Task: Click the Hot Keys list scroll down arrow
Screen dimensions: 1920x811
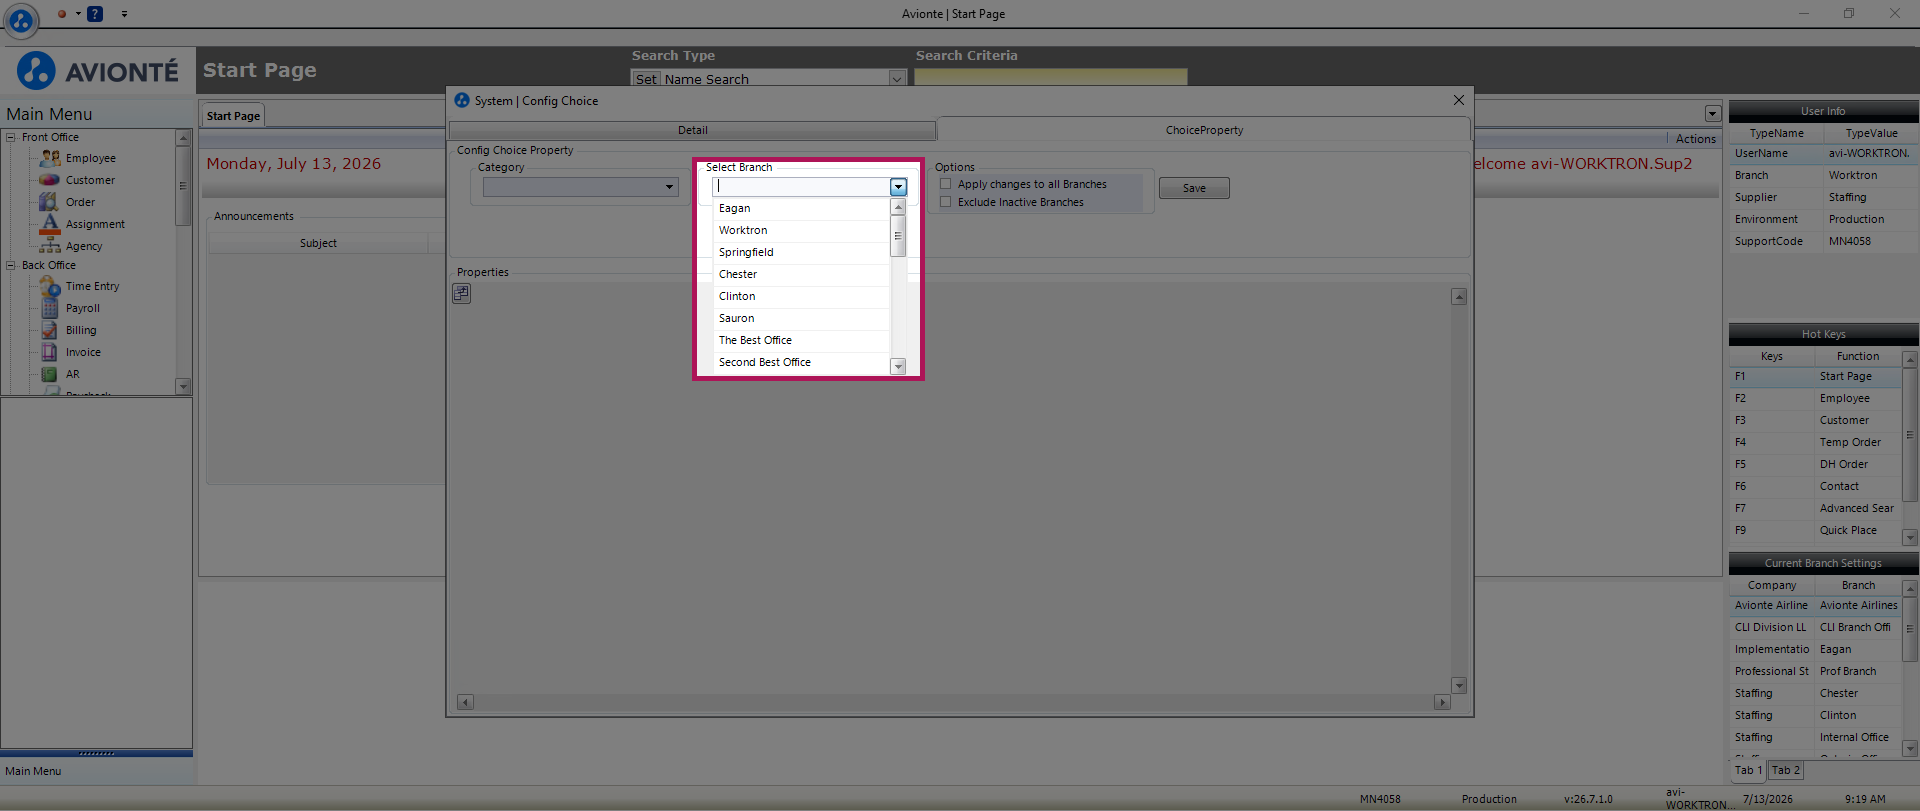Action: click(1910, 537)
